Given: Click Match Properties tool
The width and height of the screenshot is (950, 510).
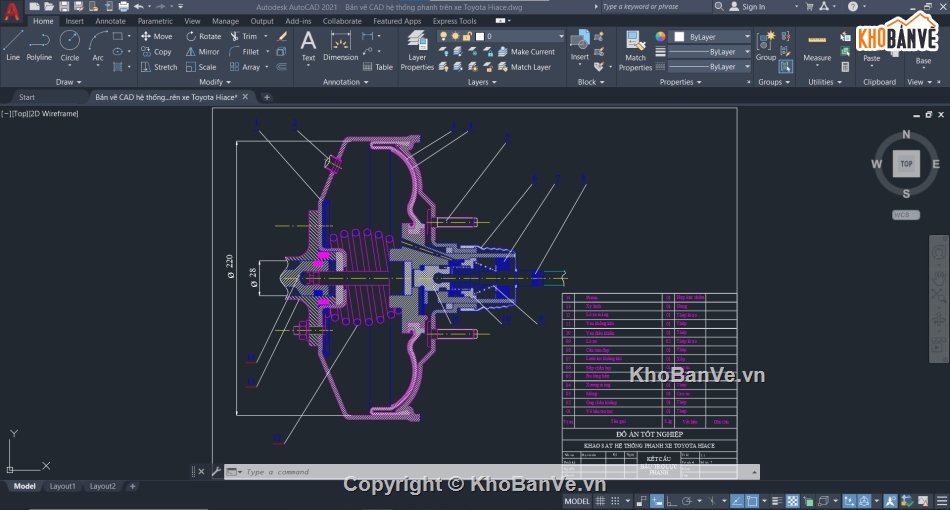Looking at the screenshot, I should pos(635,51).
